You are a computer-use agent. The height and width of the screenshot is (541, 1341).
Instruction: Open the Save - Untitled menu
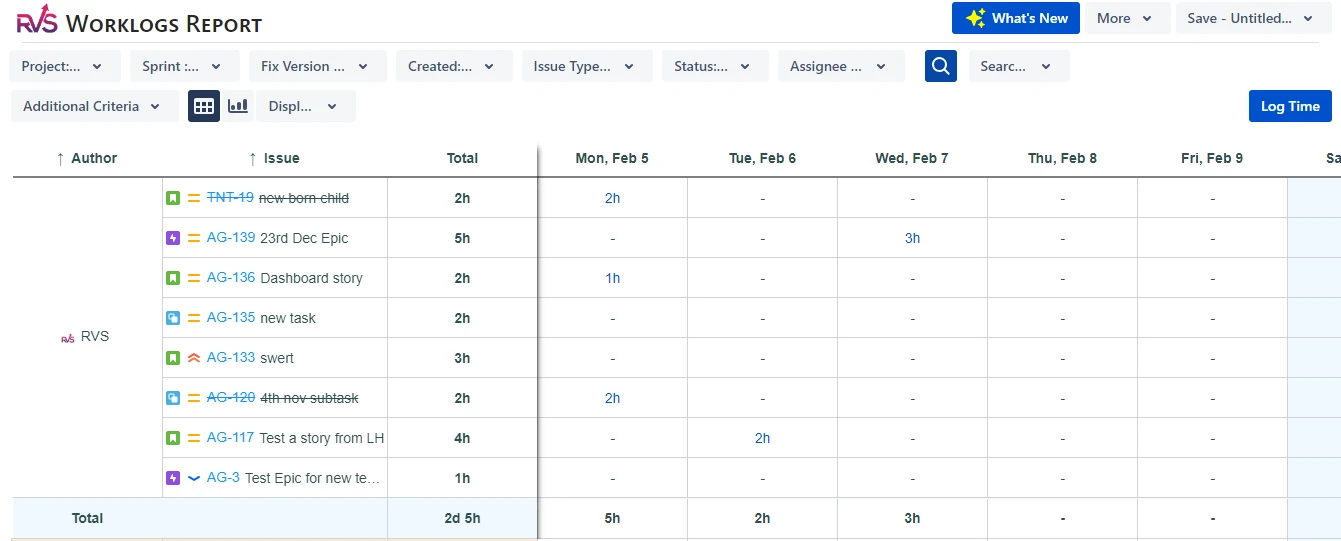tap(1252, 18)
